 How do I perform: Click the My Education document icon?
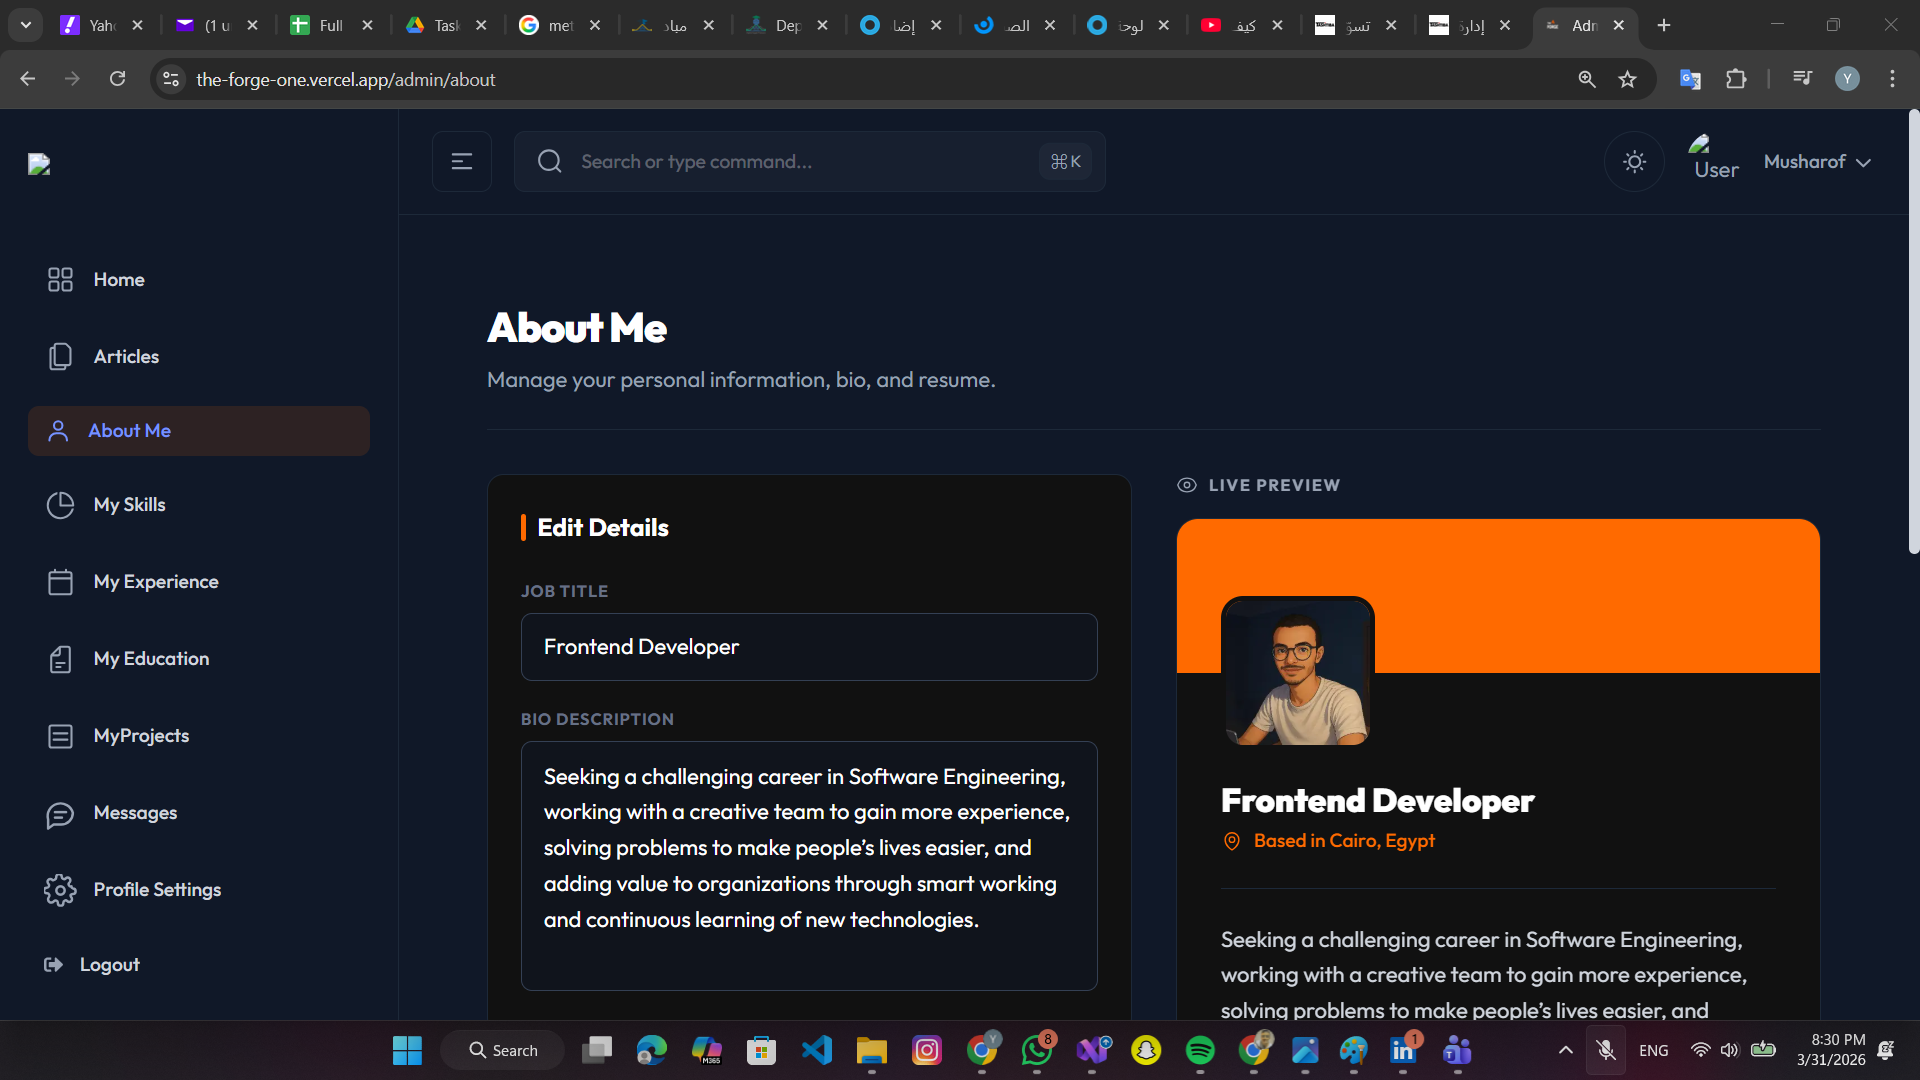click(x=60, y=659)
